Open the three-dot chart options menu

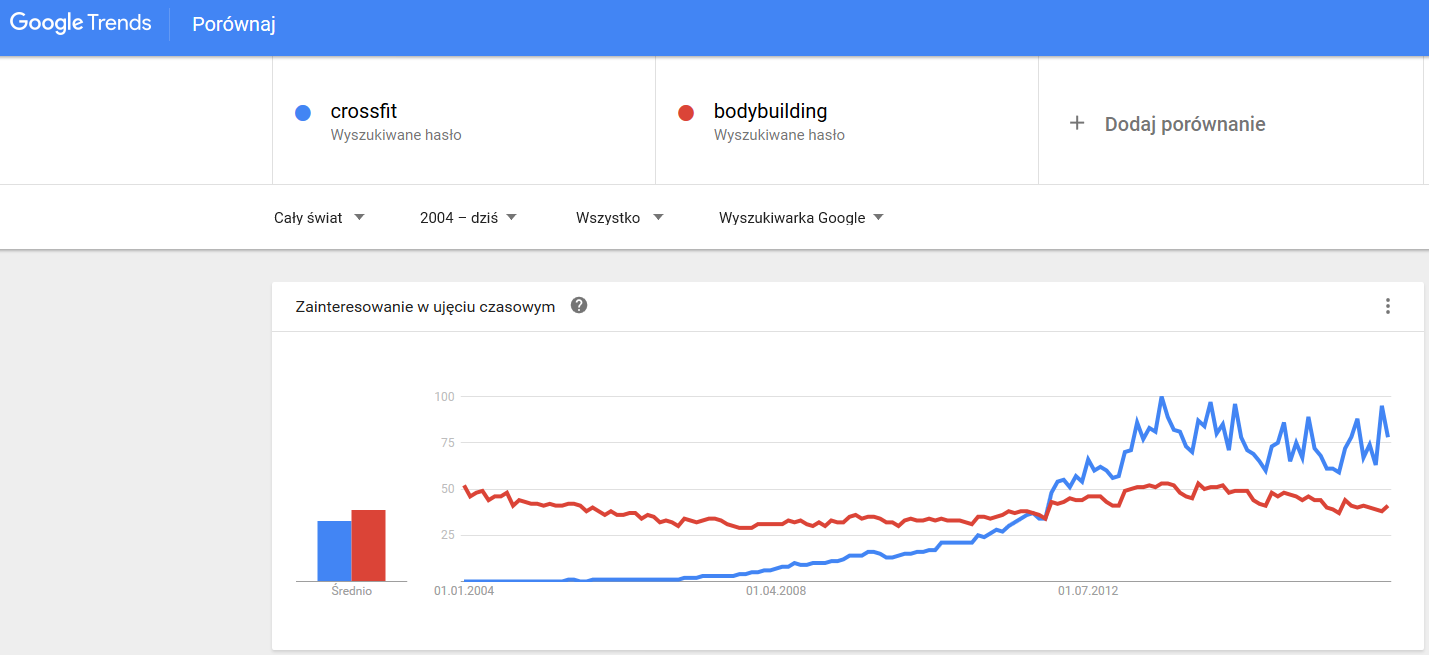[x=1387, y=306]
